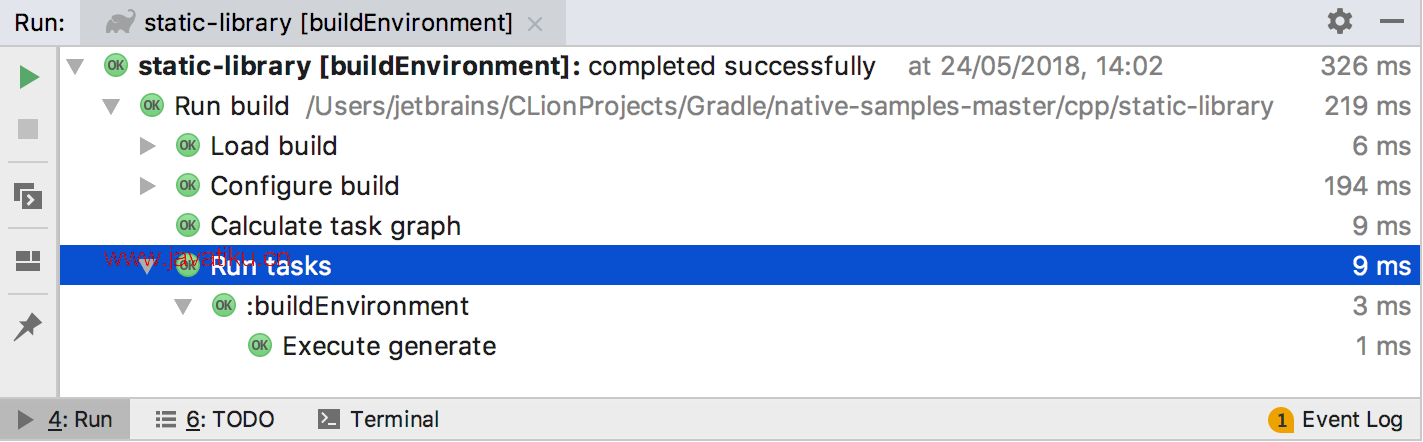Screen dimensions: 1423x442
Task: Click the Gradle elephant icon on the tab
Action: (x=119, y=22)
